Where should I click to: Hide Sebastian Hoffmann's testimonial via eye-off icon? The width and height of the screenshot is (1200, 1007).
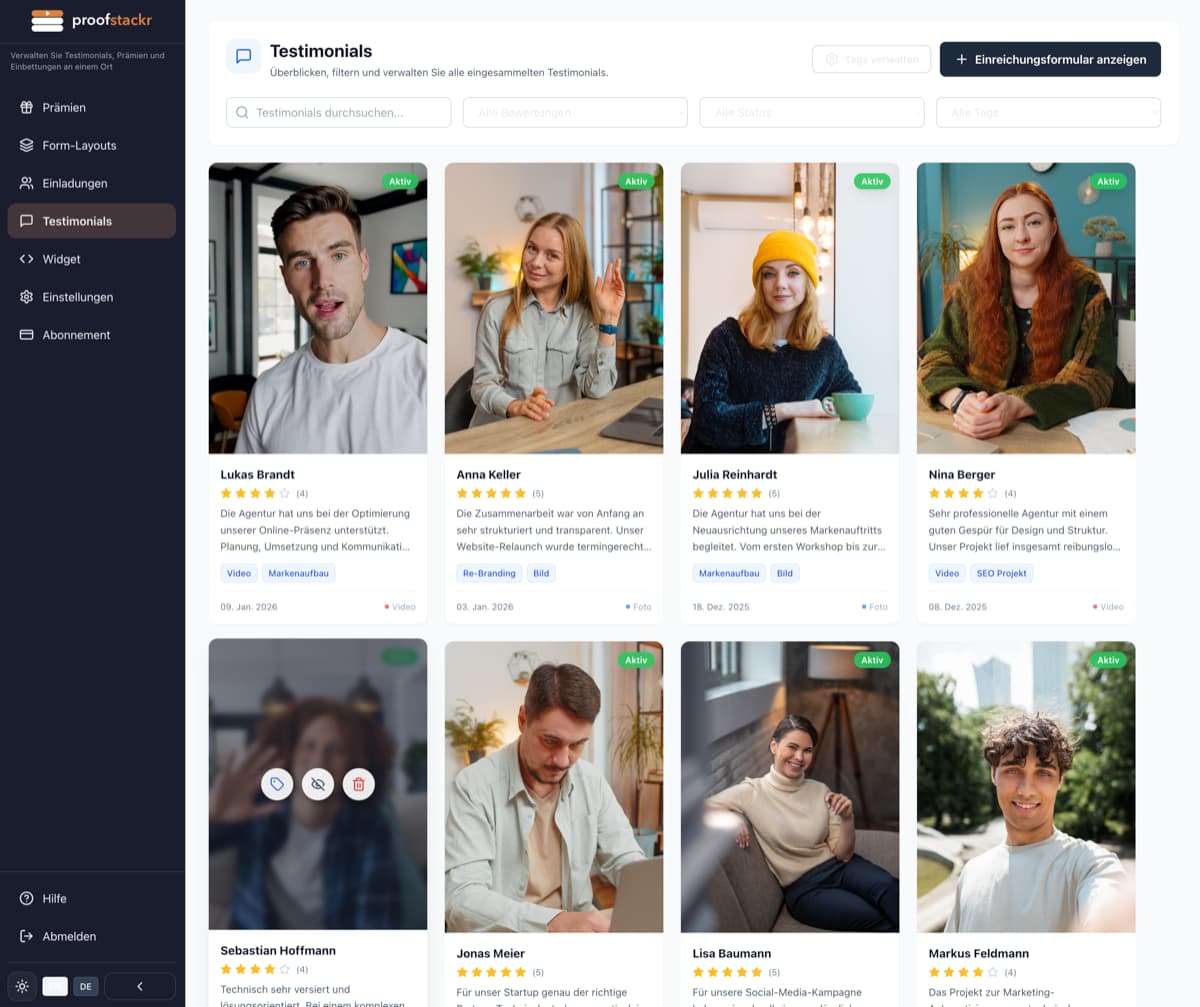point(318,784)
